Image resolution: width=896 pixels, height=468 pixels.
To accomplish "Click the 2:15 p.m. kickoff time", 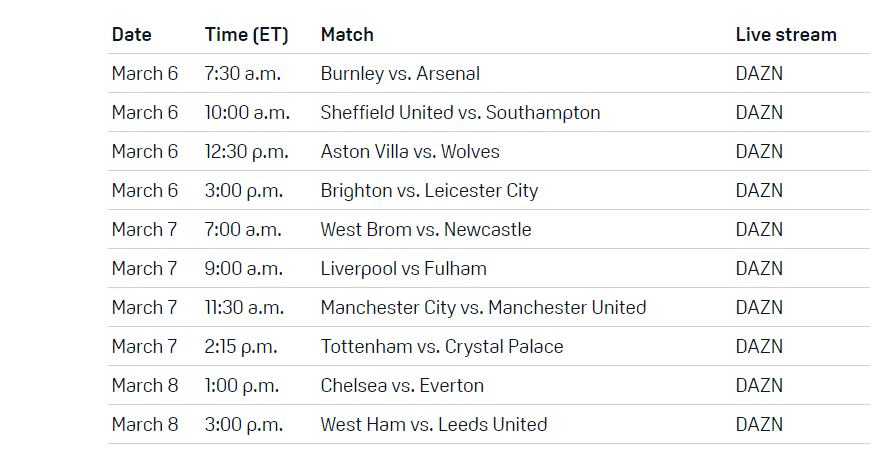I will [241, 346].
